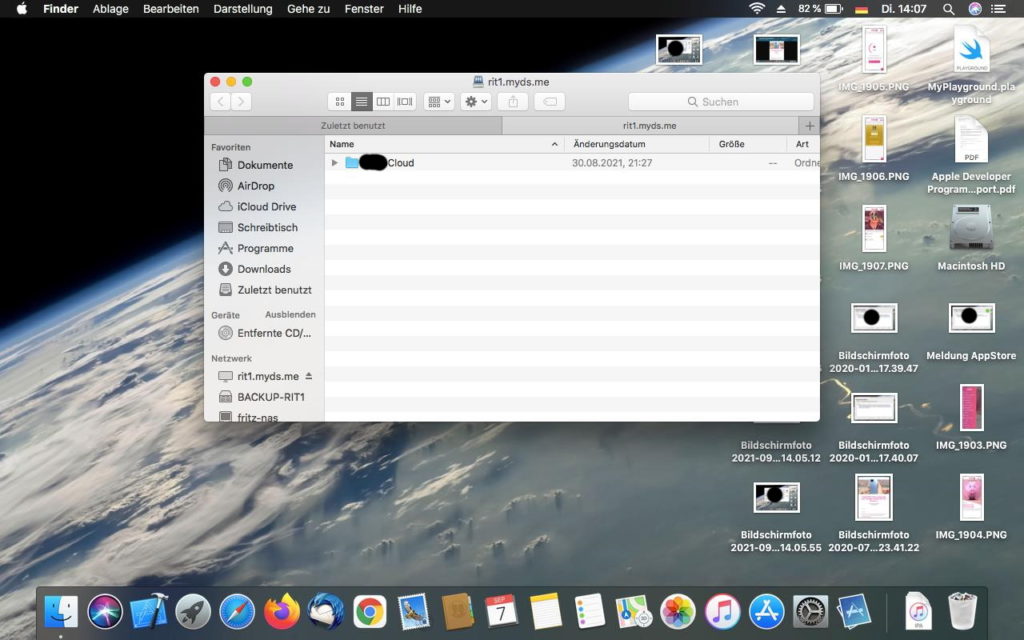Open Photos in the Dock
Screen dimensions: 1024x640
click(x=678, y=612)
